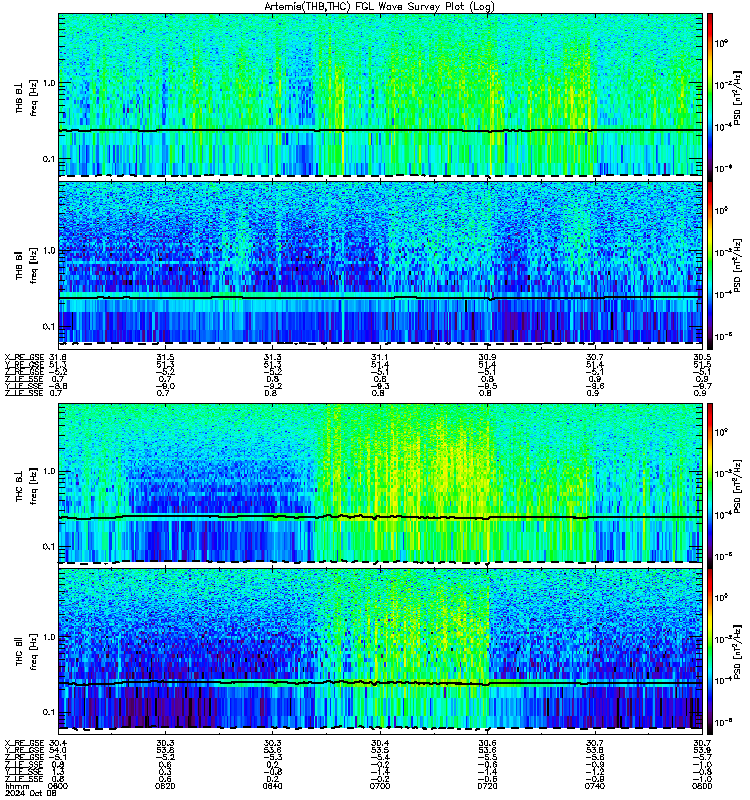Click the 1.0 tick on THB B-parallel axis
This screenshot has height=800, width=750.
[48, 251]
